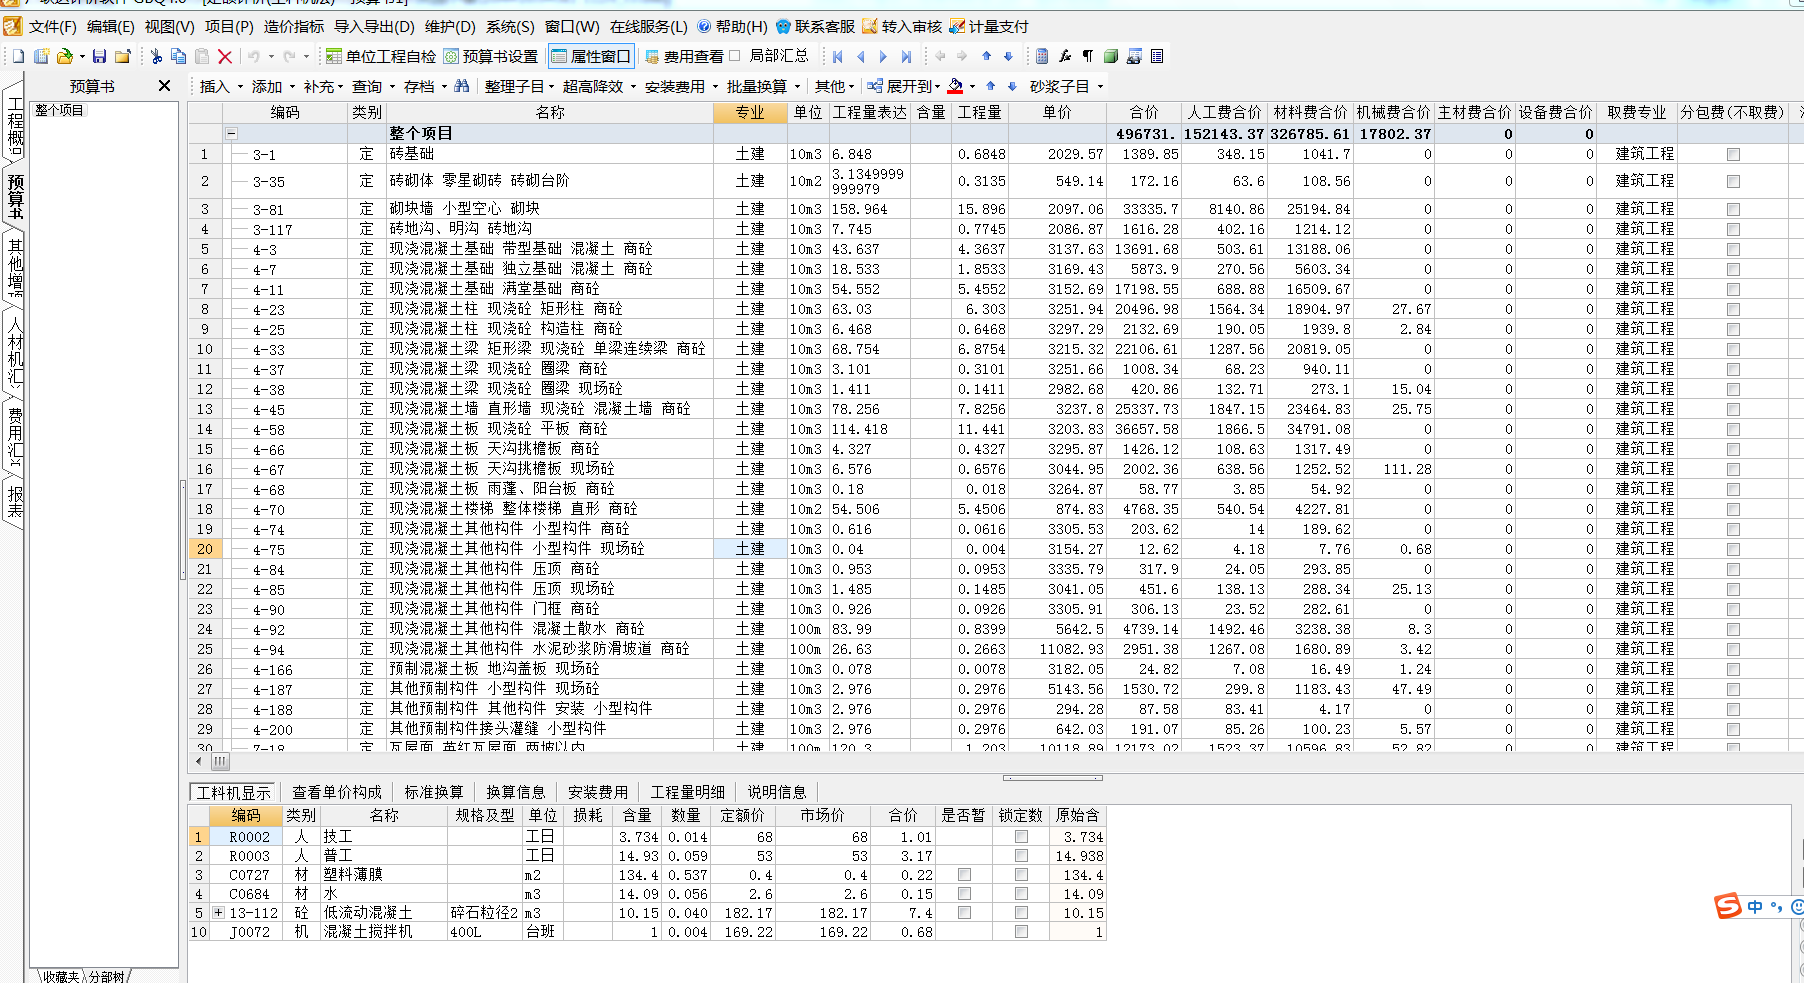This screenshot has width=1804, height=983.
Task: Collapse the 整个项目 row in grid
Action: click(x=231, y=133)
